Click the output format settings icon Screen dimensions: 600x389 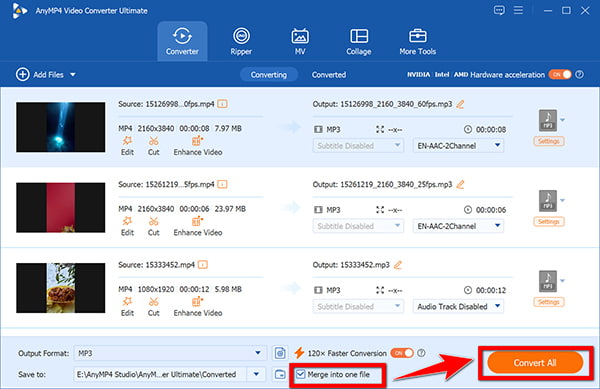(x=280, y=353)
